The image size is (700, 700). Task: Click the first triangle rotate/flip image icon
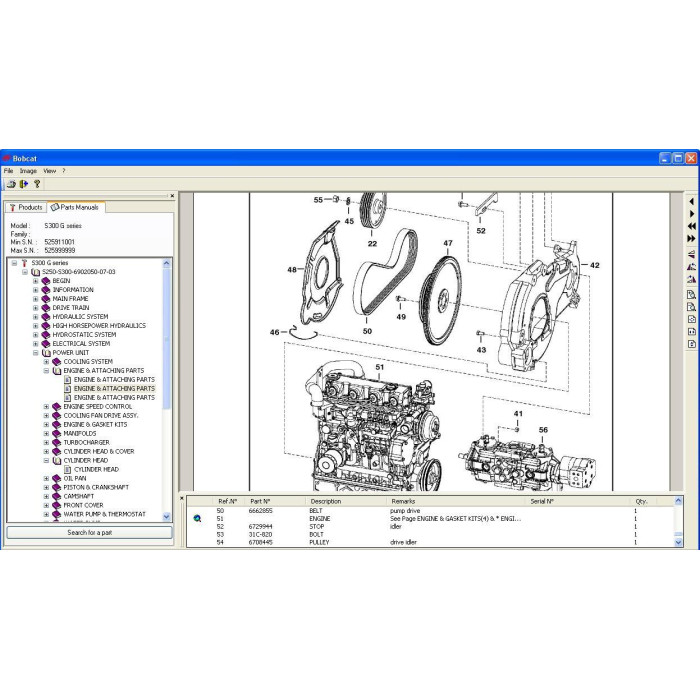tap(692, 254)
